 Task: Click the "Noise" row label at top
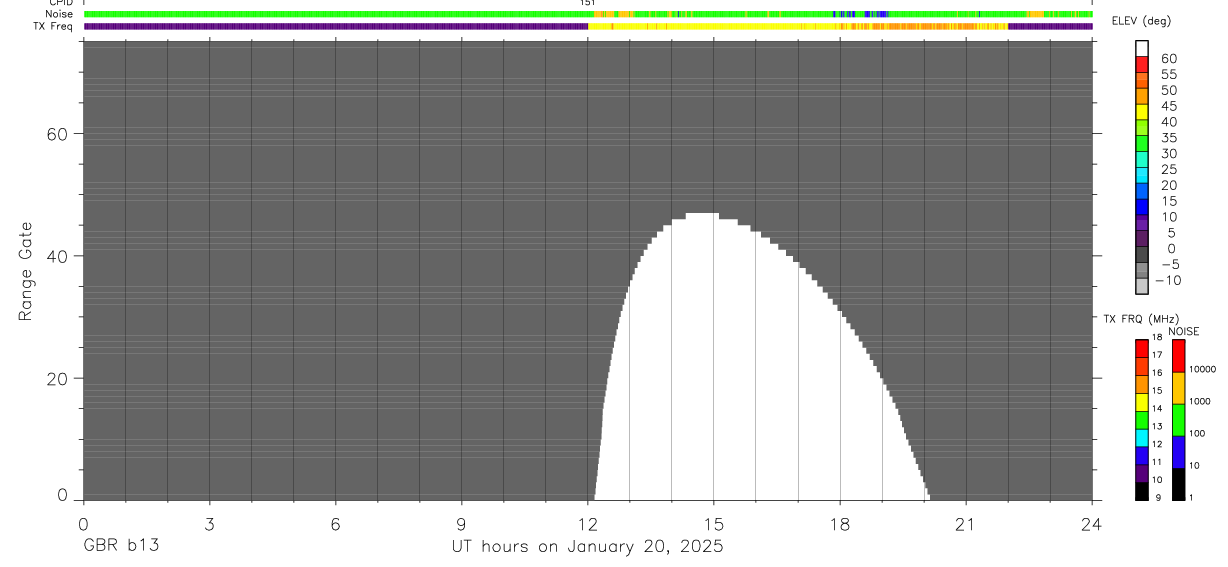pos(60,14)
